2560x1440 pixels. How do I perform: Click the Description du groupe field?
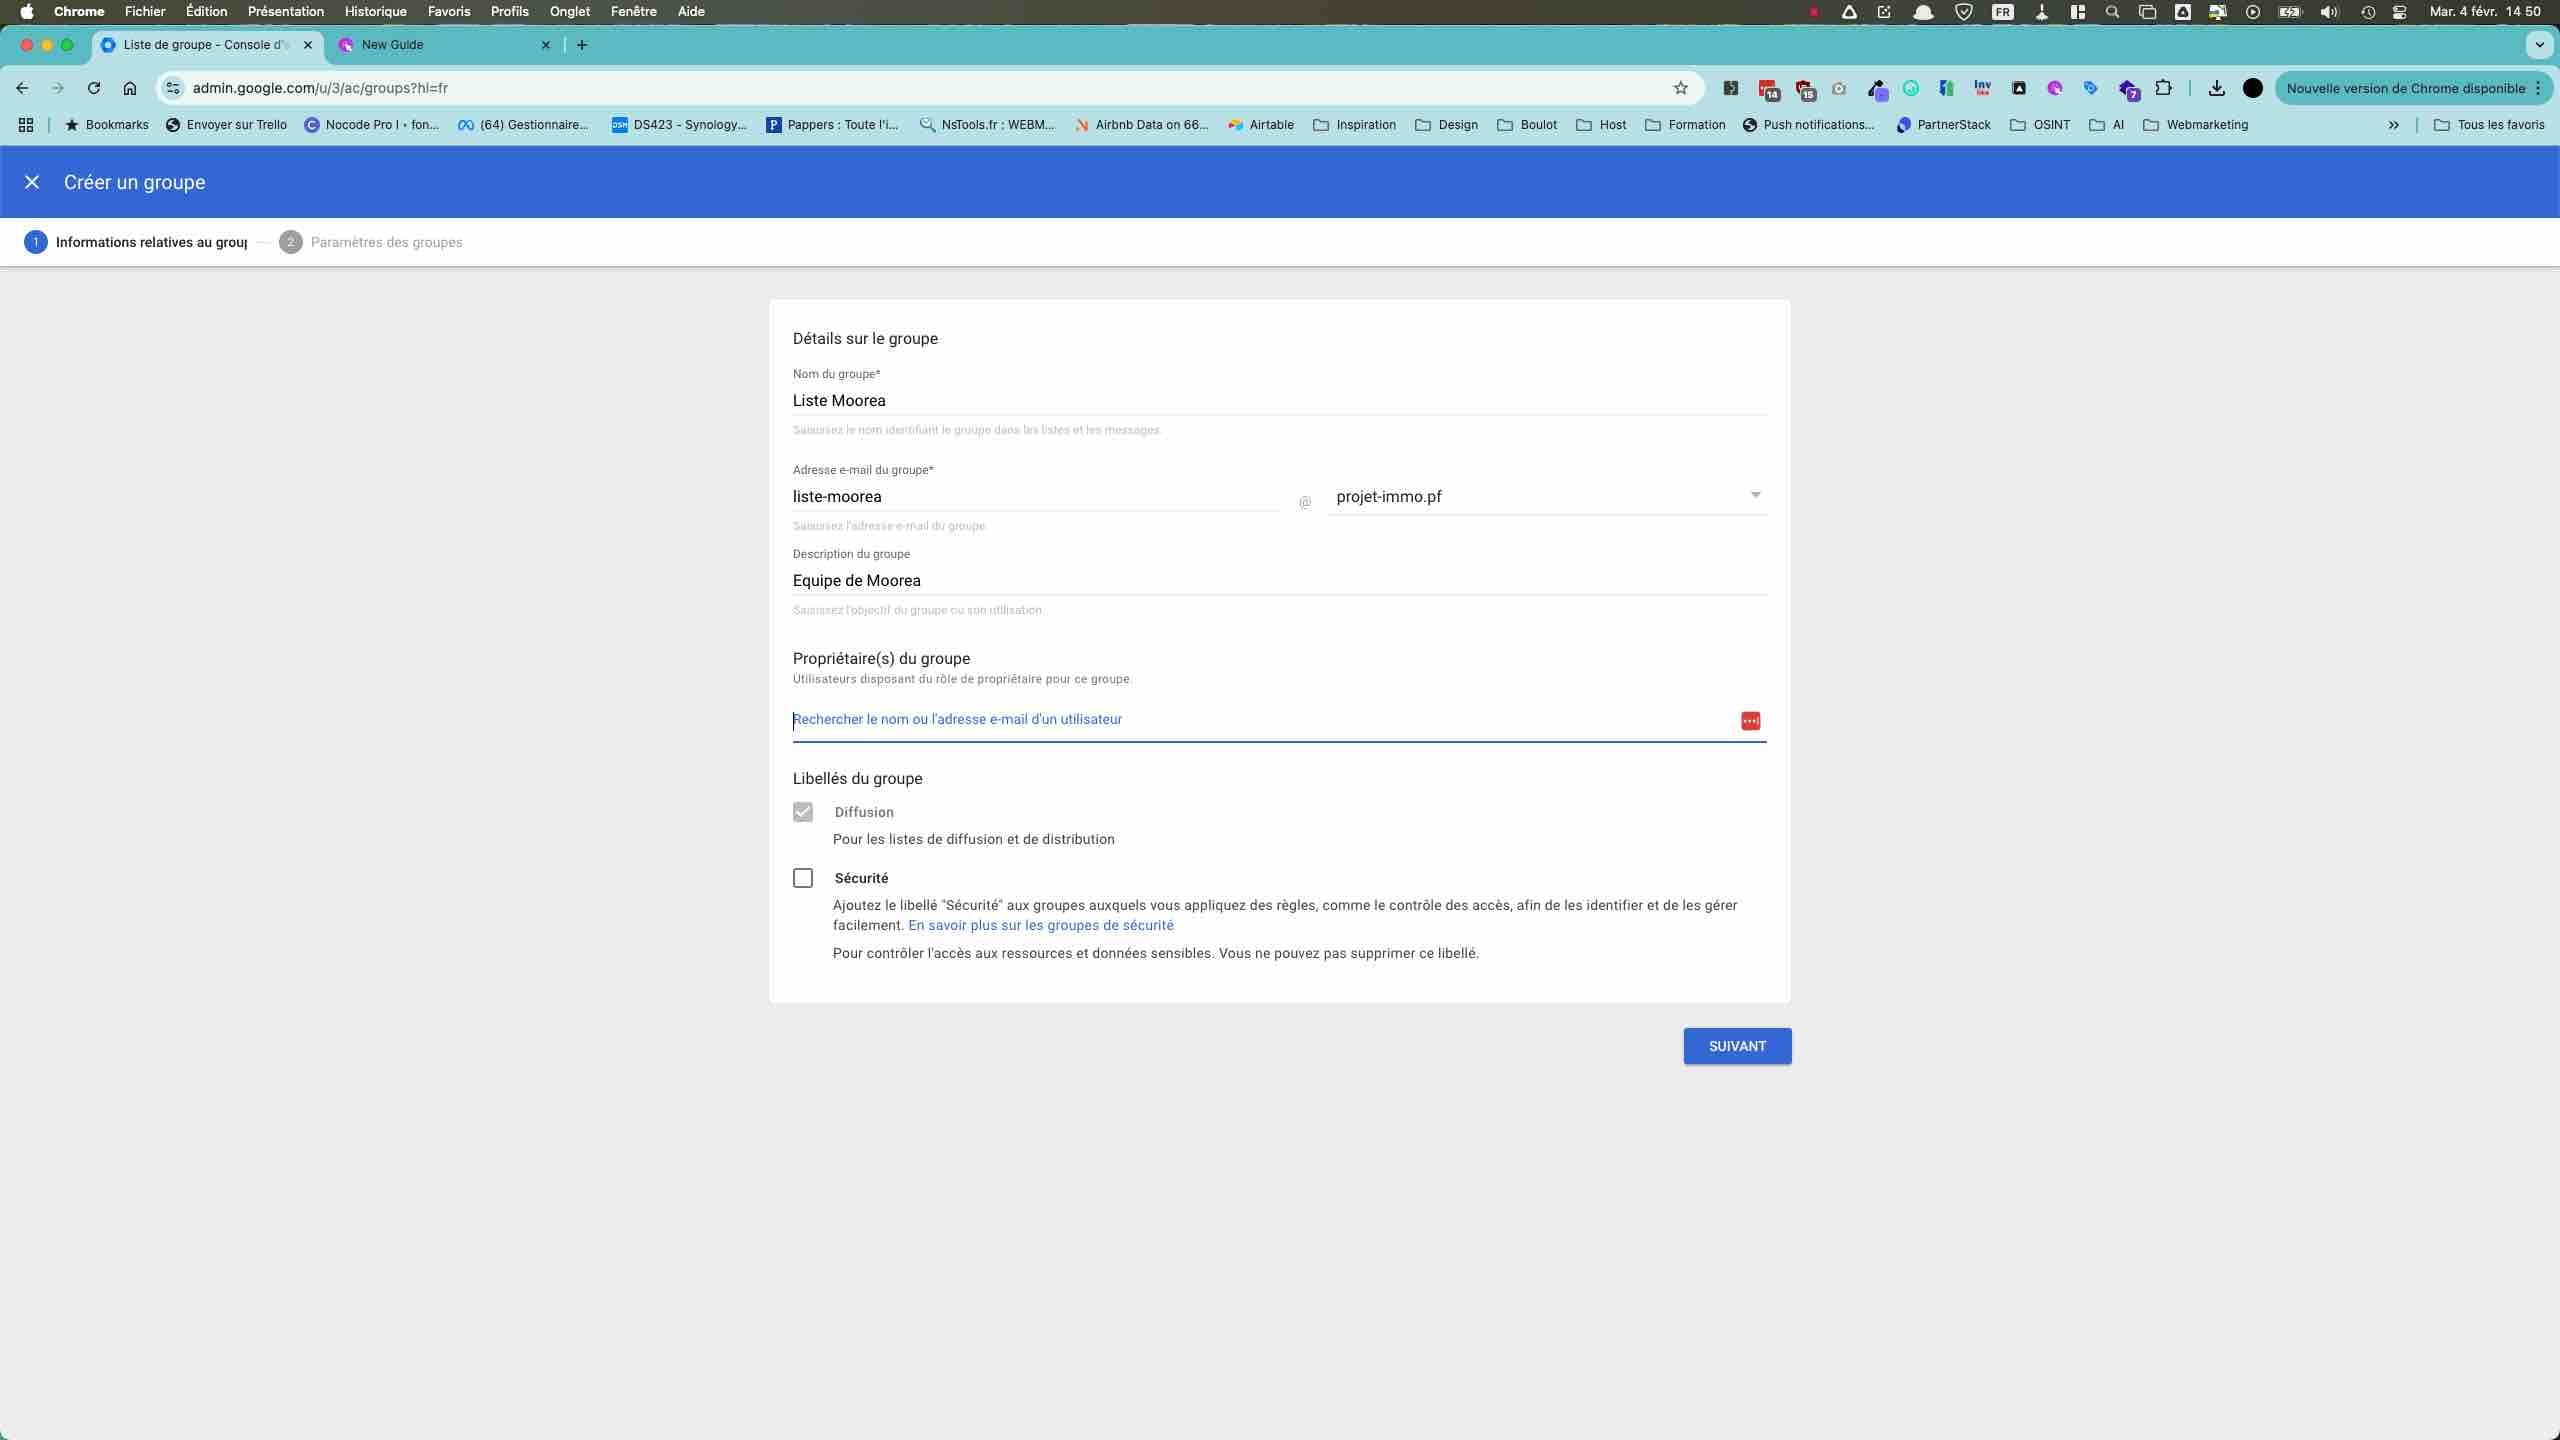coord(1278,581)
